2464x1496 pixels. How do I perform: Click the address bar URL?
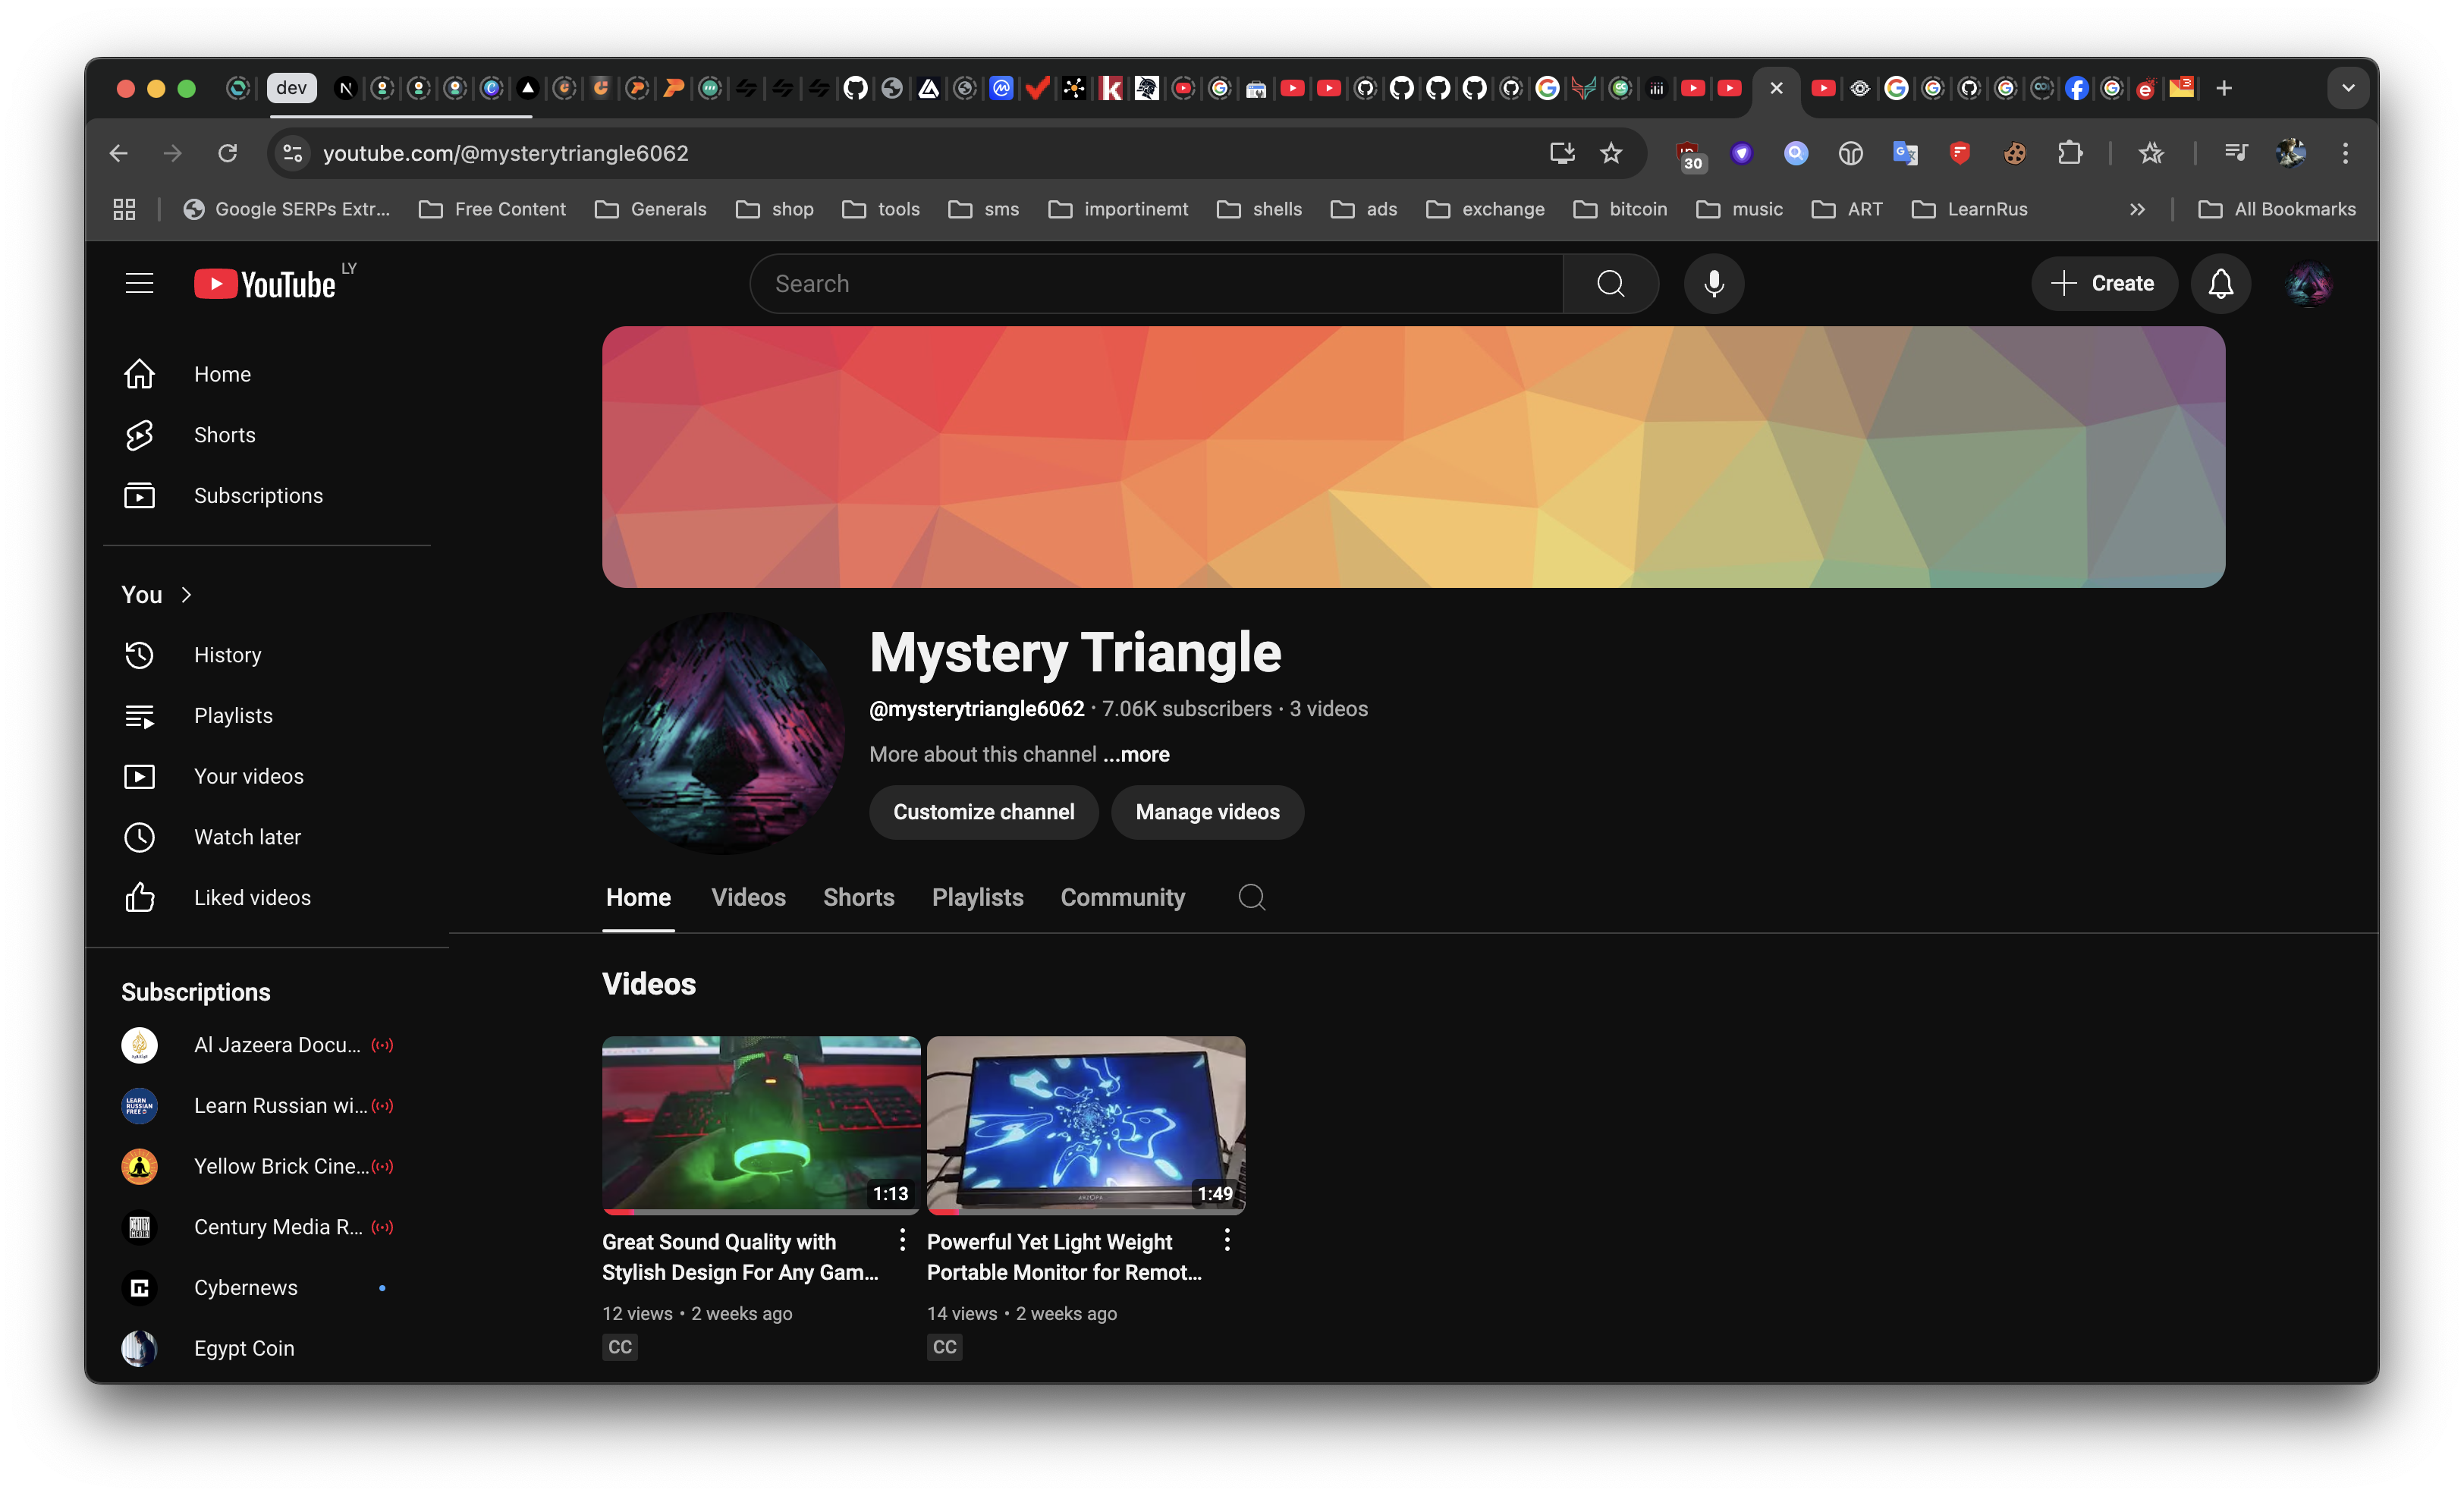[505, 153]
